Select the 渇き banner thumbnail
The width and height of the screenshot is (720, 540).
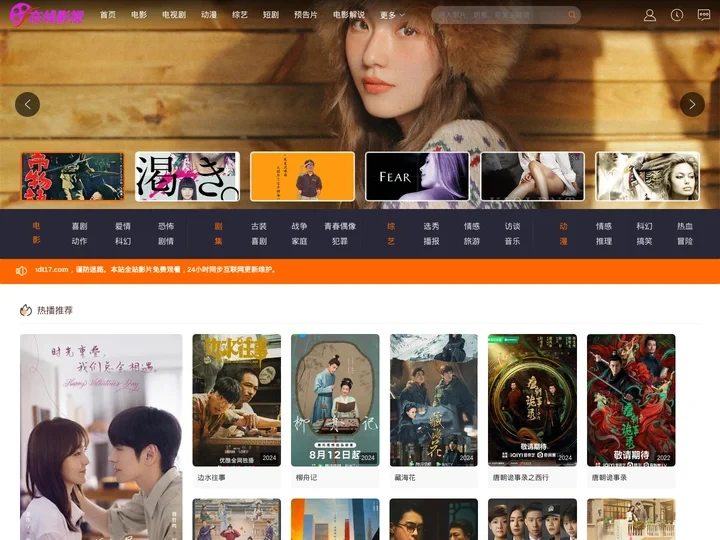[187, 177]
